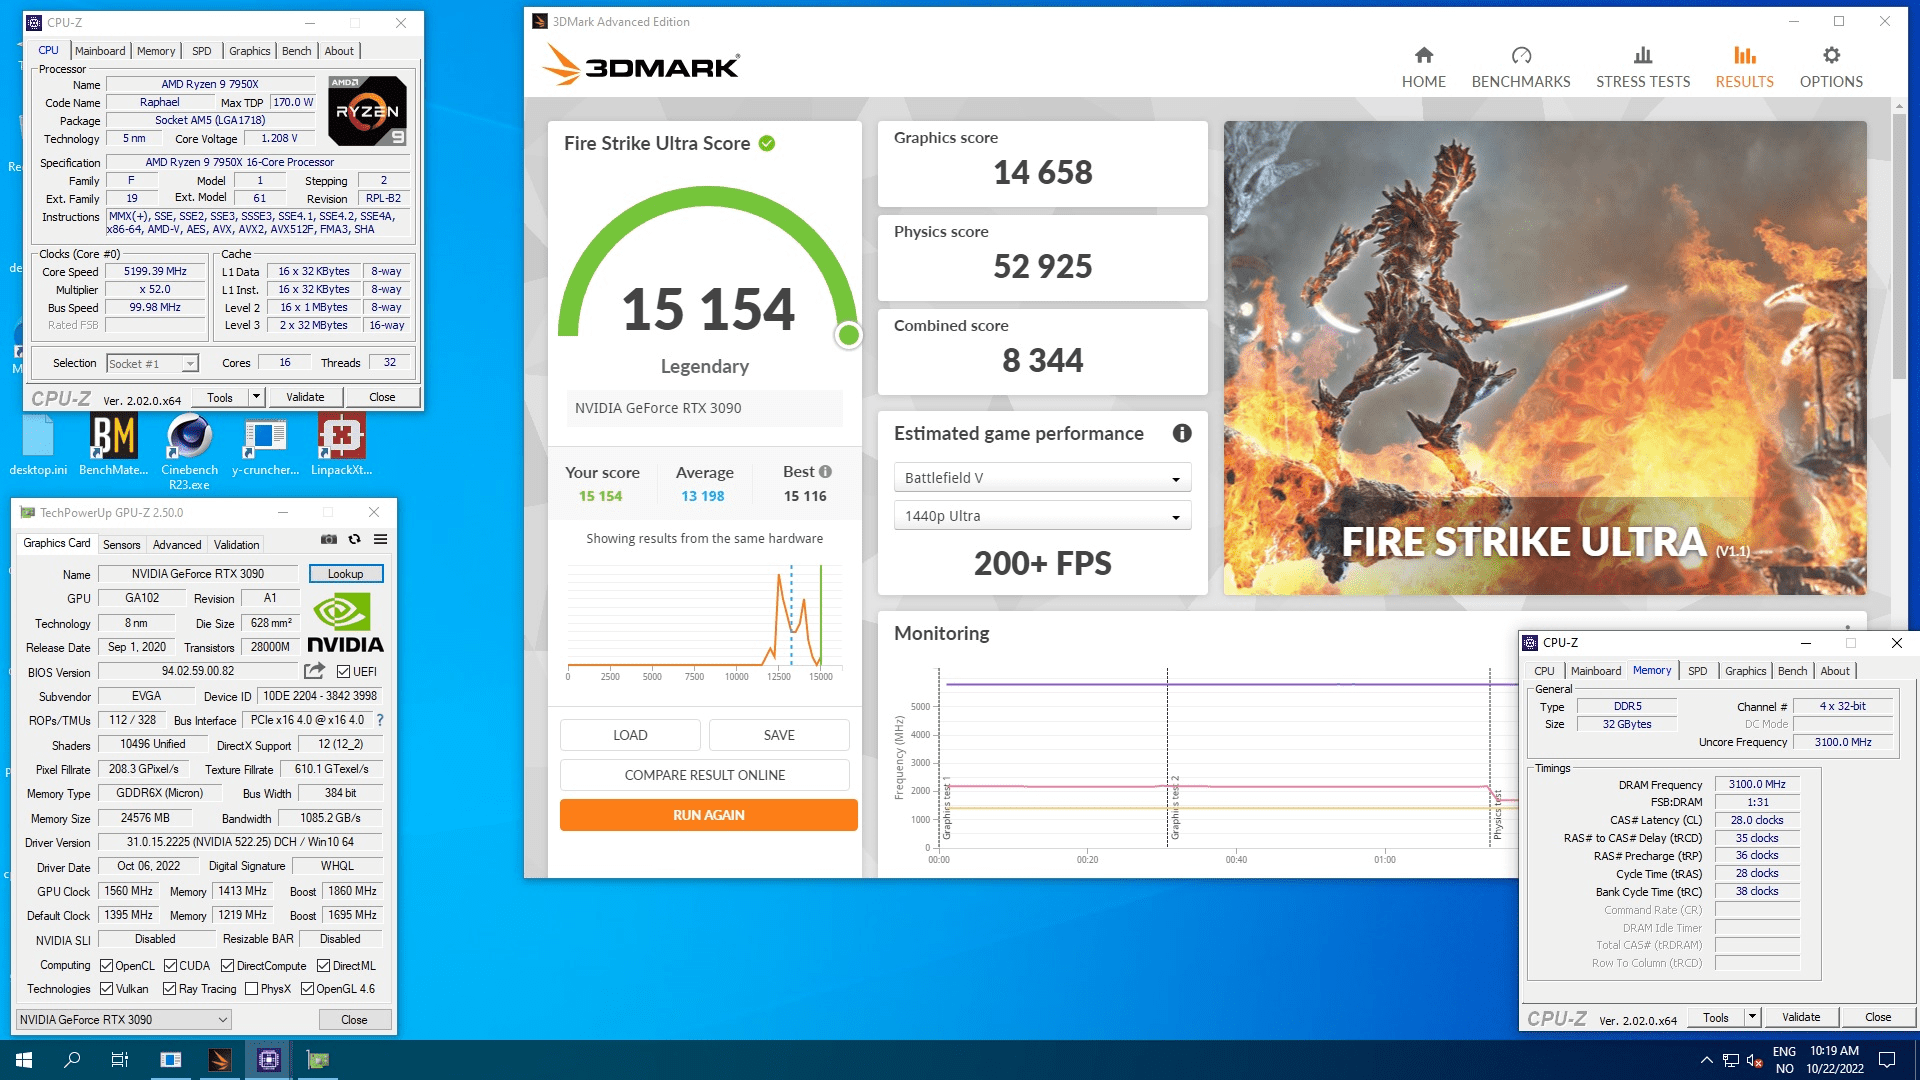
Task: Switch to SPD tab in bottom CPU-Z
Action: tap(1697, 671)
